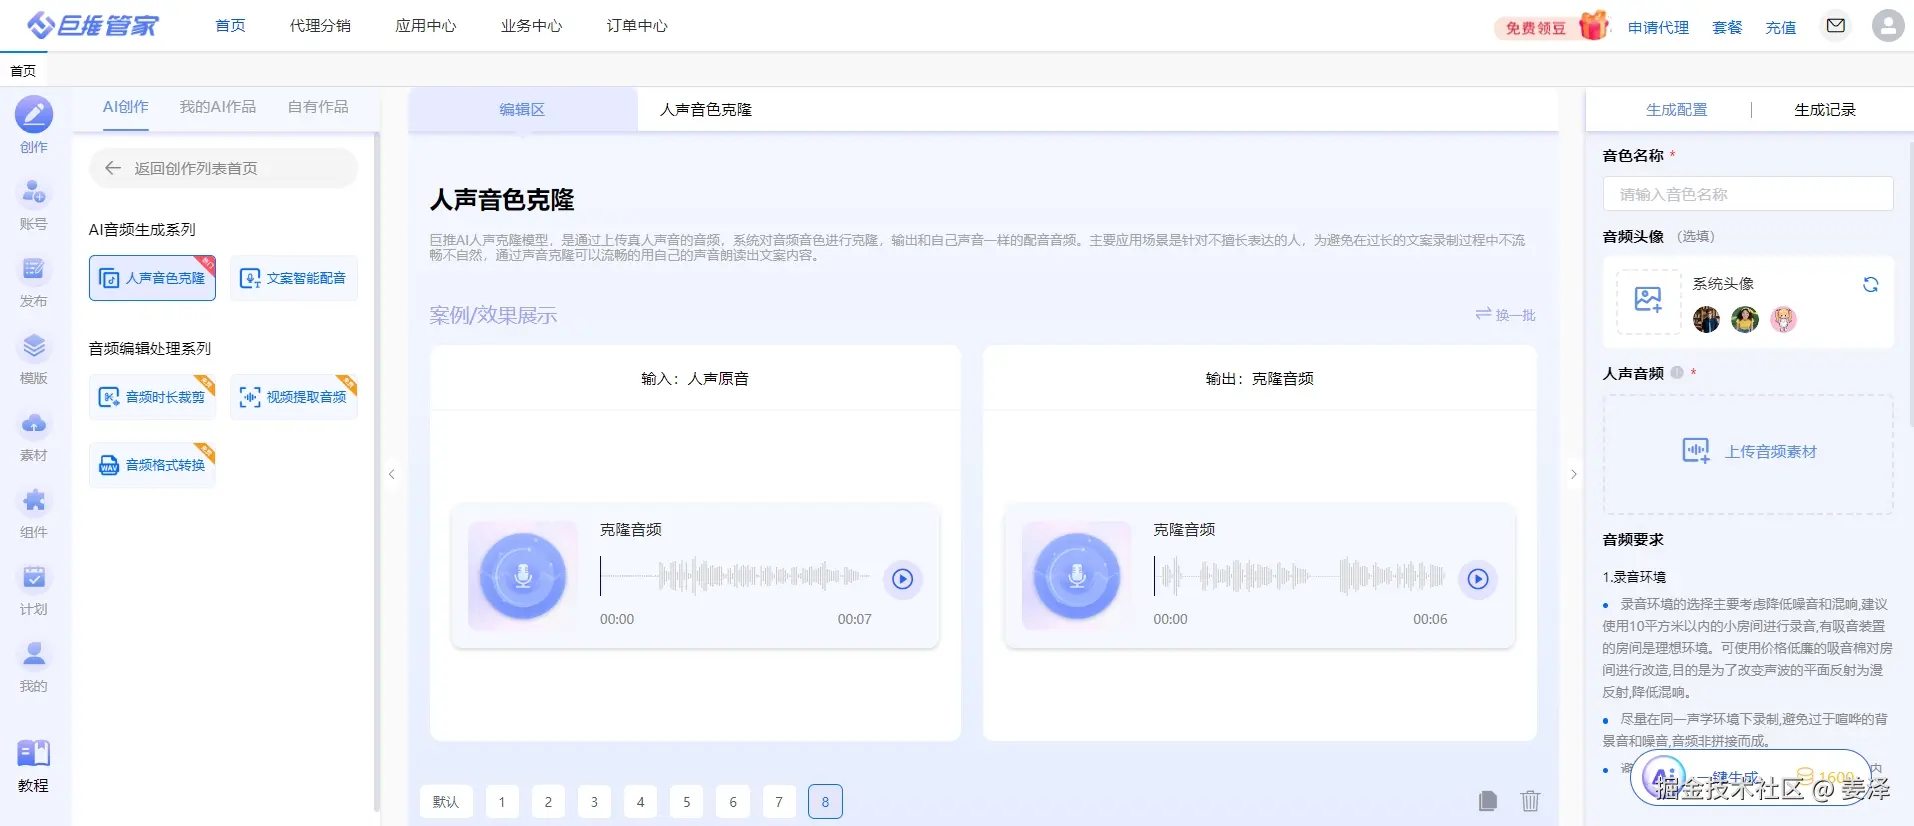Screen dimensions: 1914x826
Task: Click the 充值 link
Action: 1781,28
